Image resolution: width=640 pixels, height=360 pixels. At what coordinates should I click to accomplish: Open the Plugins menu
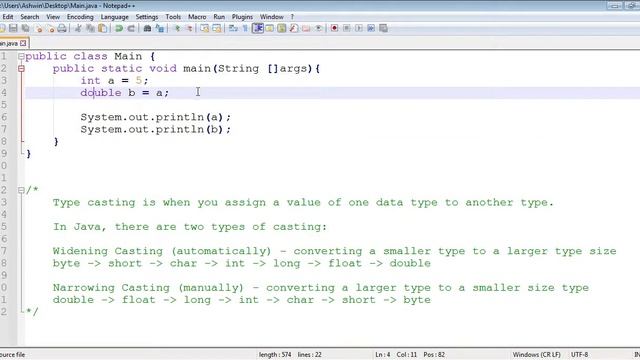(242, 17)
